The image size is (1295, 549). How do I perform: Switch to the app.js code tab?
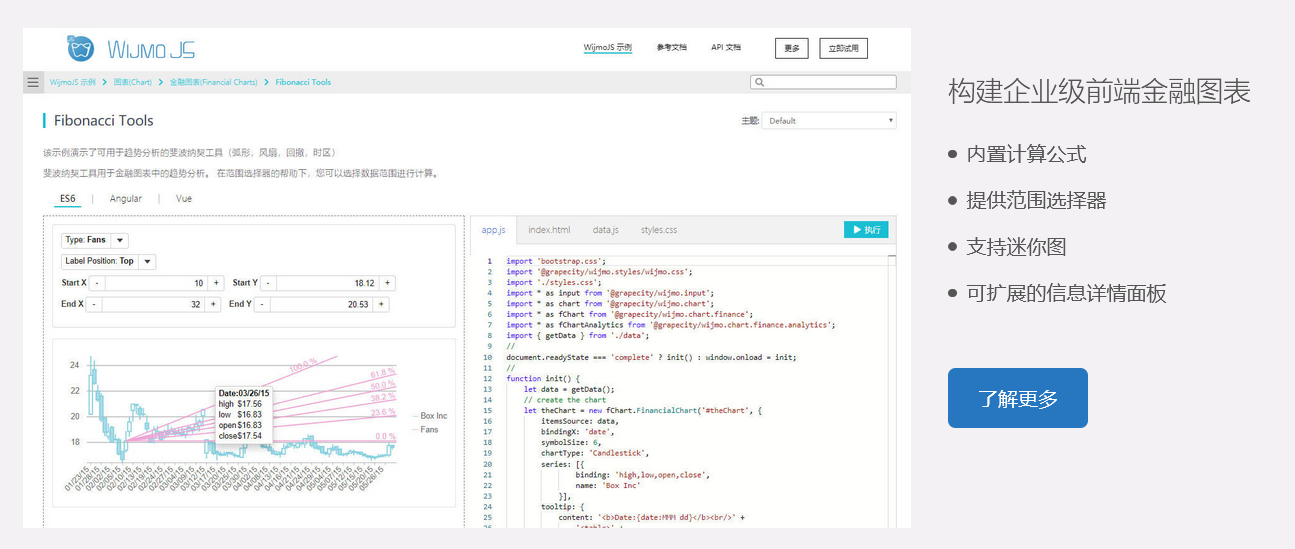(494, 230)
